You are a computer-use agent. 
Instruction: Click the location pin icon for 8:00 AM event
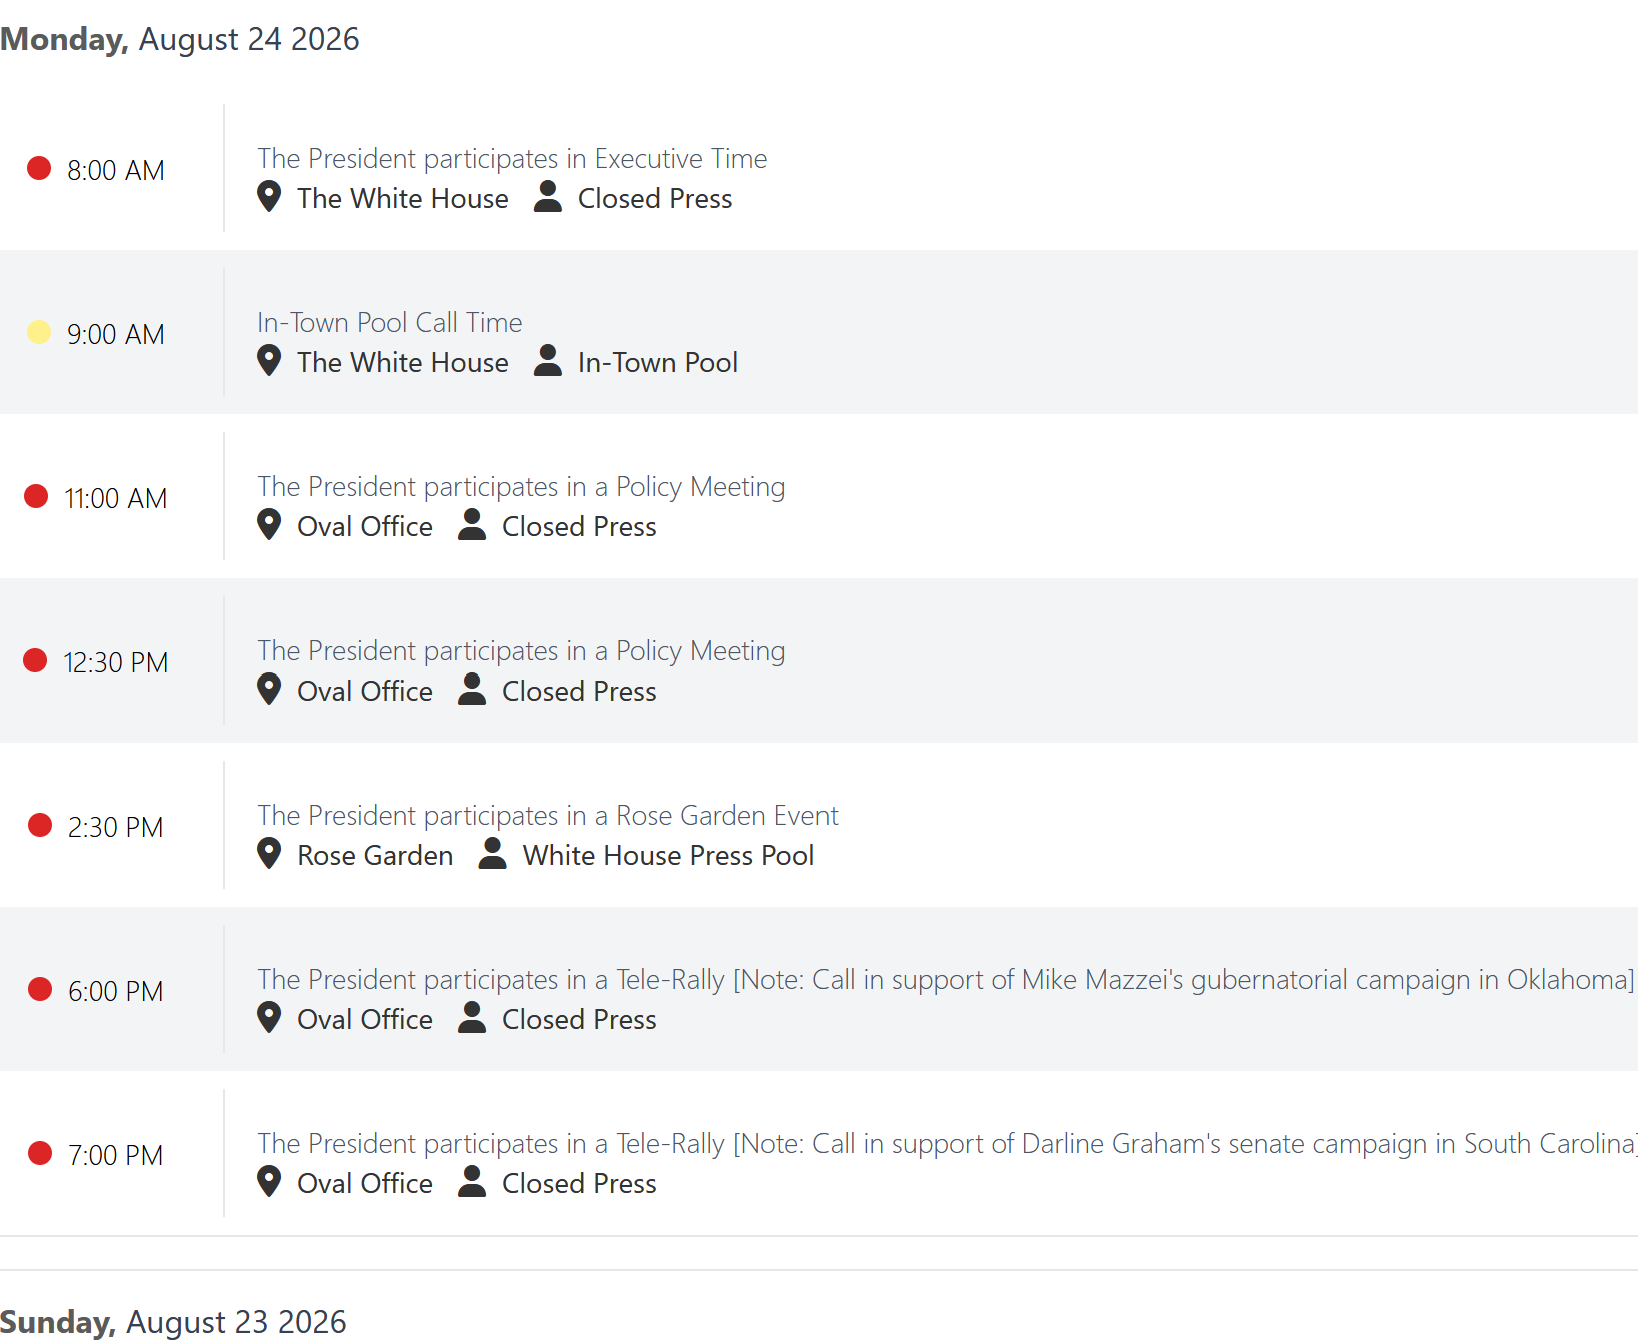(x=269, y=196)
